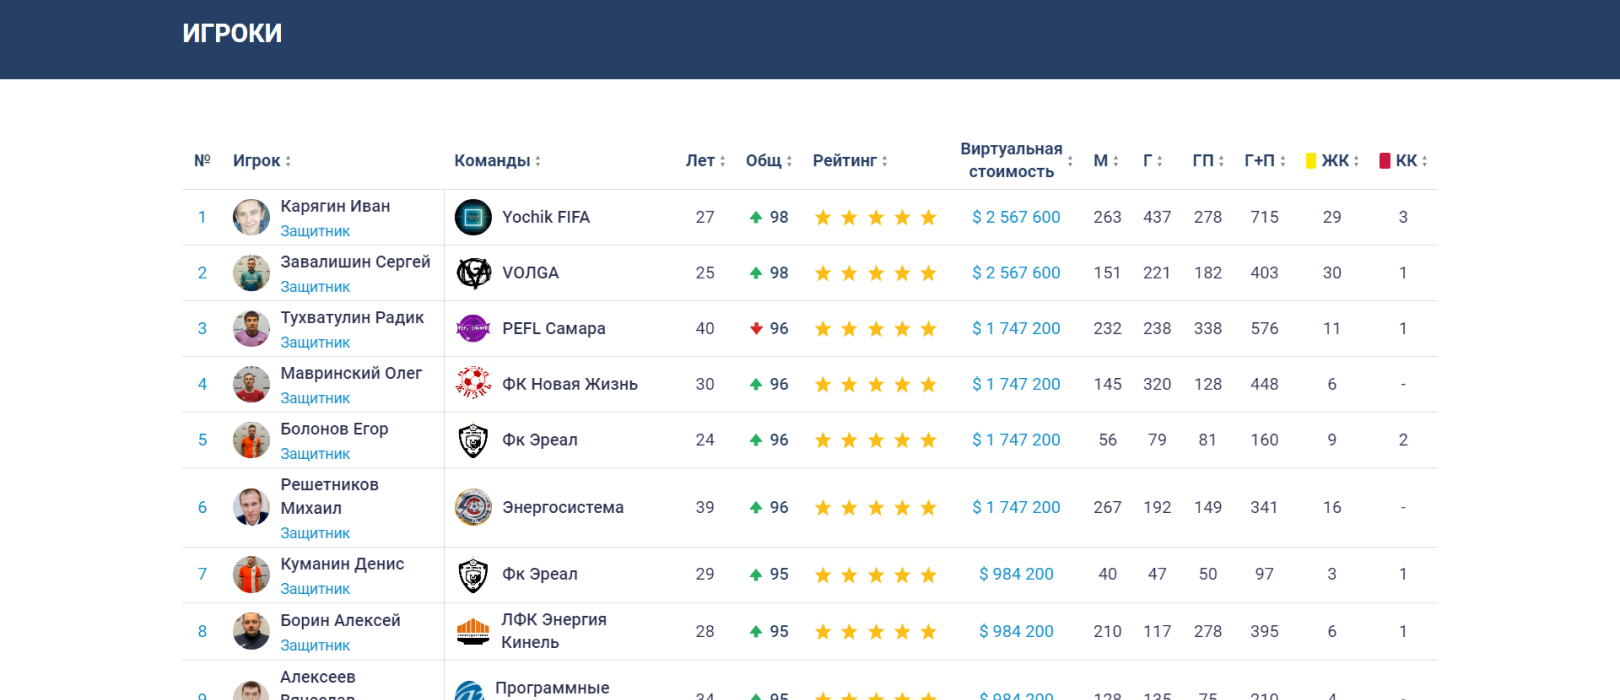Click the $ 2 567 600 value for Карягин Иван

pos(1016,217)
